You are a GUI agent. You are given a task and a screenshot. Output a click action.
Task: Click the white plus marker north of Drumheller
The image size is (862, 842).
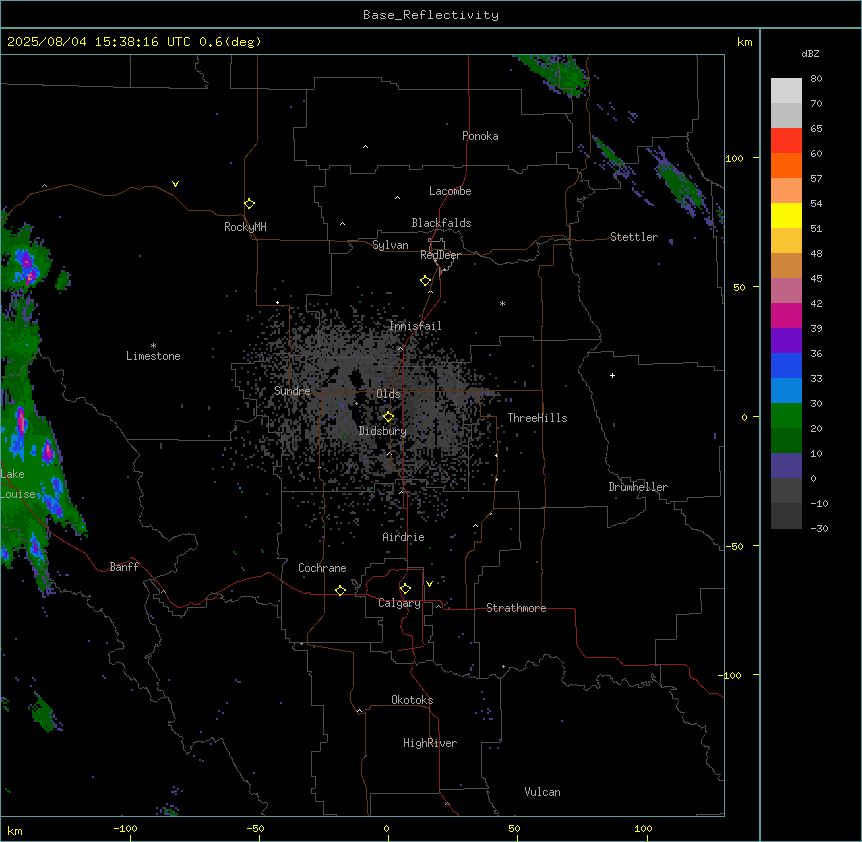coord(612,375)
